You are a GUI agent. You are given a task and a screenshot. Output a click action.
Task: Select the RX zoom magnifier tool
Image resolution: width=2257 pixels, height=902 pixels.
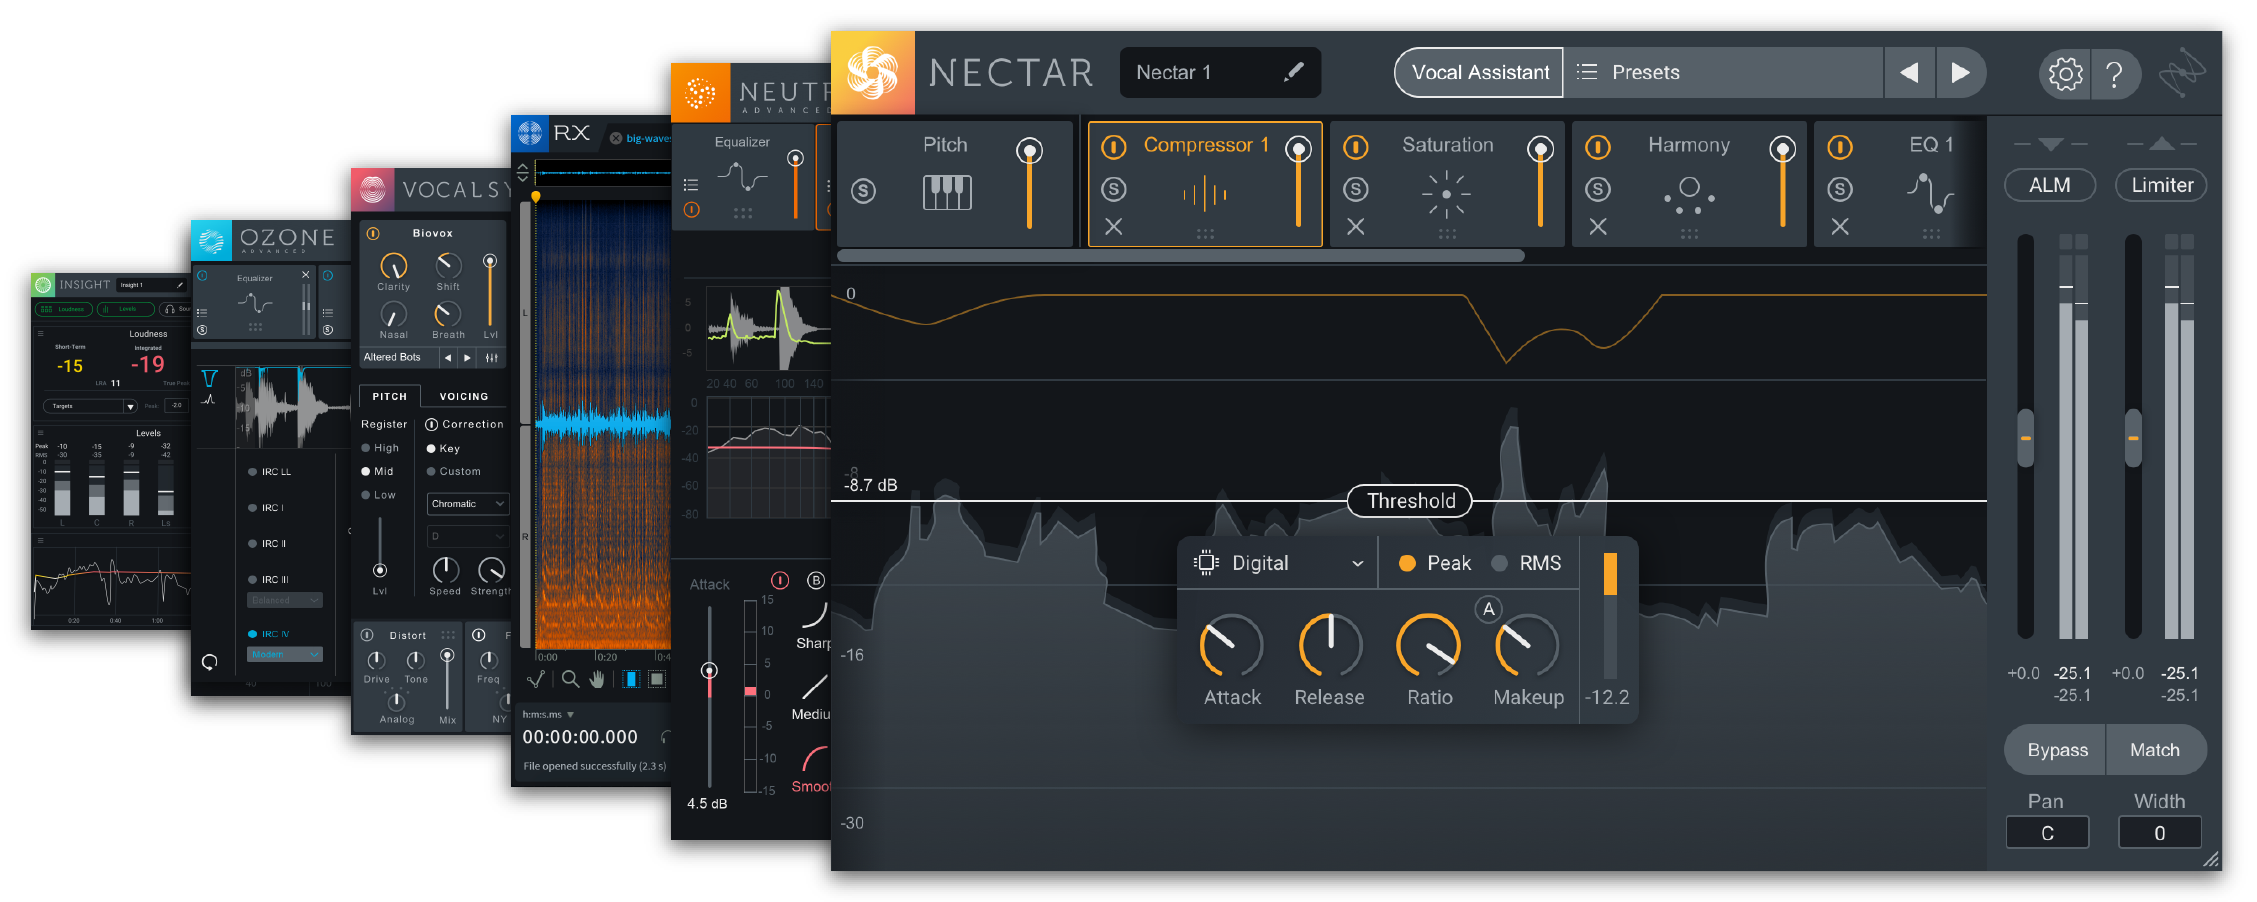point(570,679)
